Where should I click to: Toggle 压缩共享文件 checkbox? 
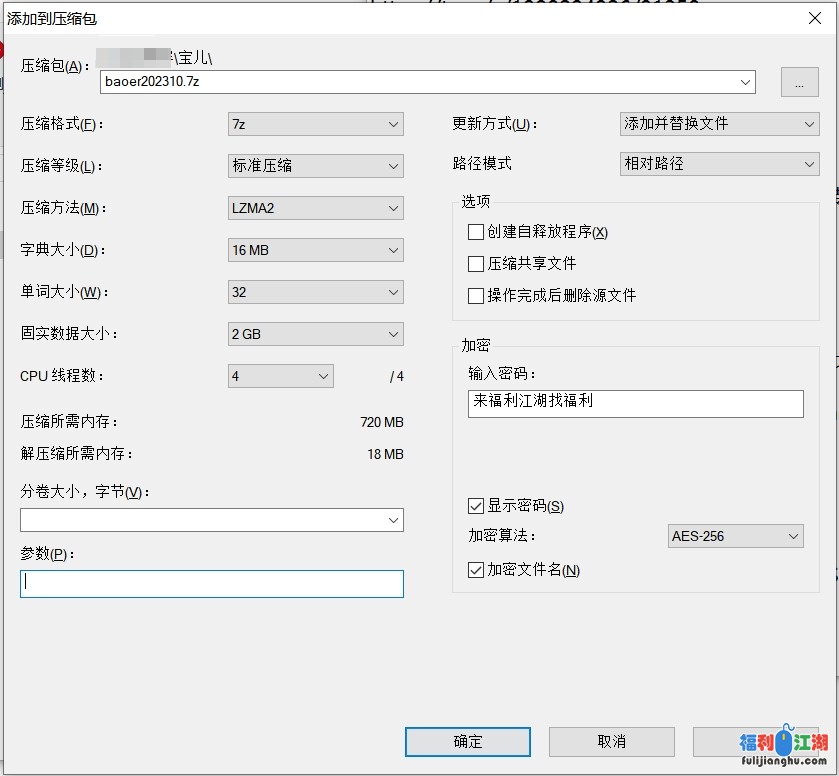(x=476, y=264)
